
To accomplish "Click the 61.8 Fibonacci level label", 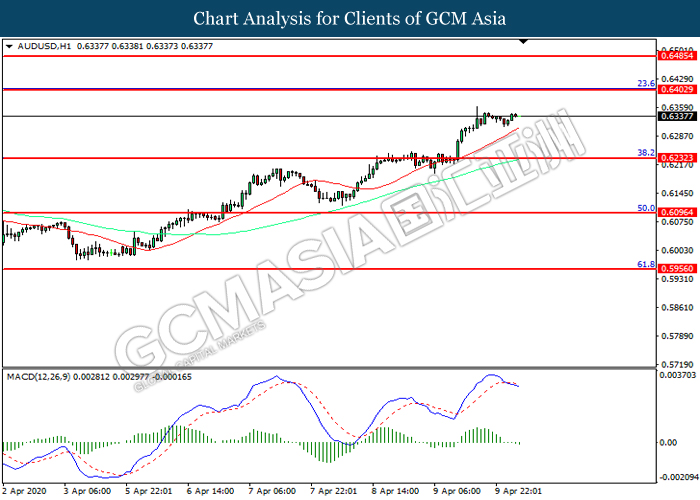I will 646,264.
